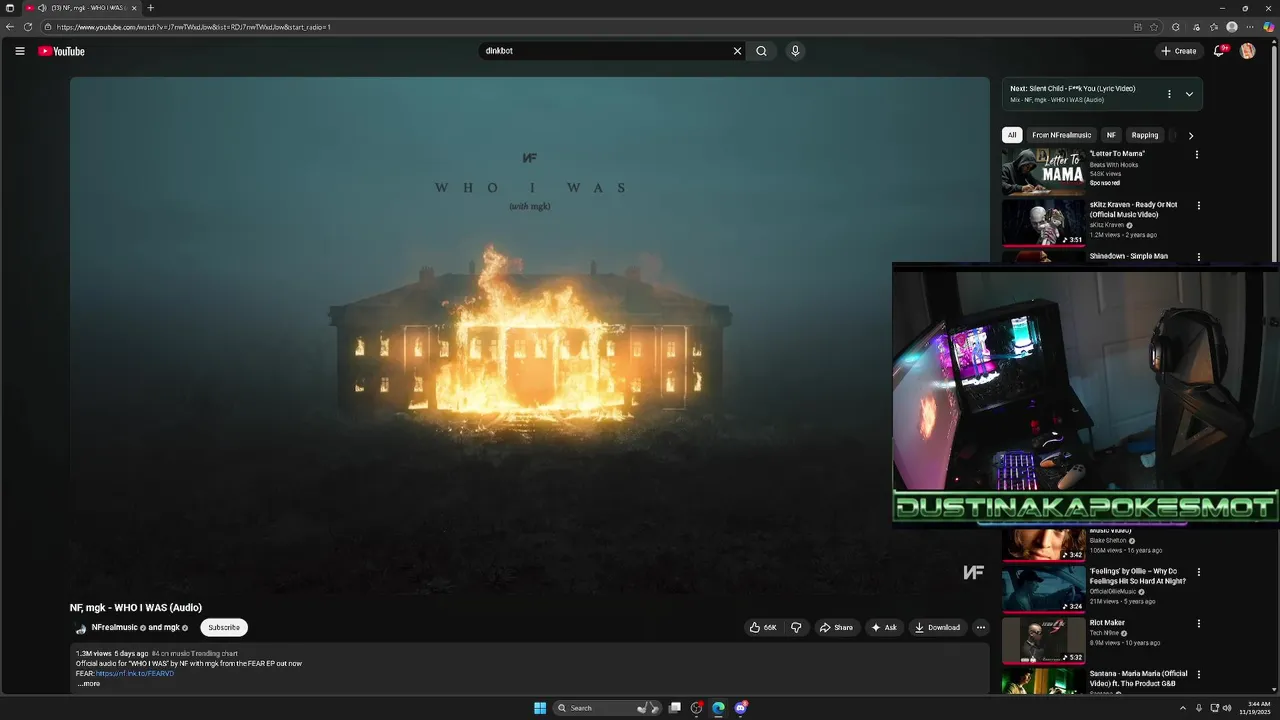Select the 'NF' filter chip
Viewport: 1280px width, 720px height.
point(1111,135)
